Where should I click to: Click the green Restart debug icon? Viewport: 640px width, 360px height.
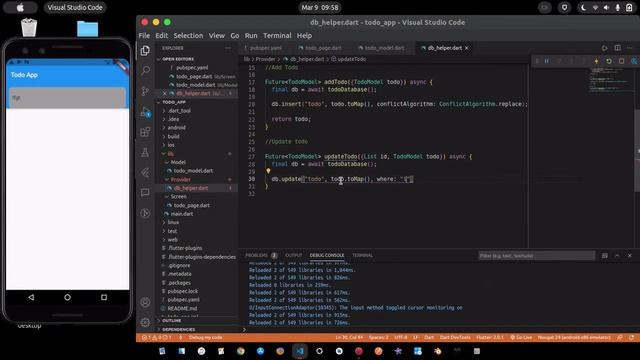(x=609, y=61)
